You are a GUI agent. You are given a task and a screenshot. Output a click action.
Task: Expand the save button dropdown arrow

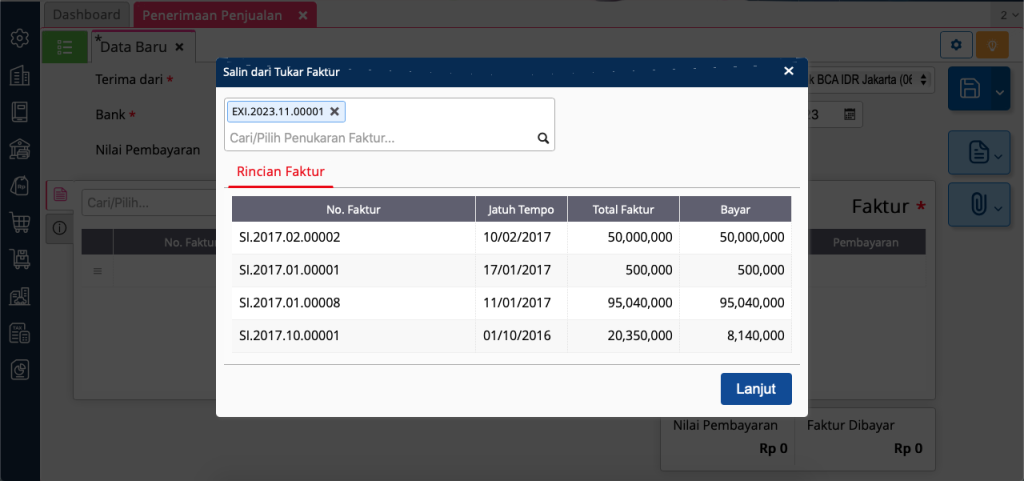(1000, 92)
